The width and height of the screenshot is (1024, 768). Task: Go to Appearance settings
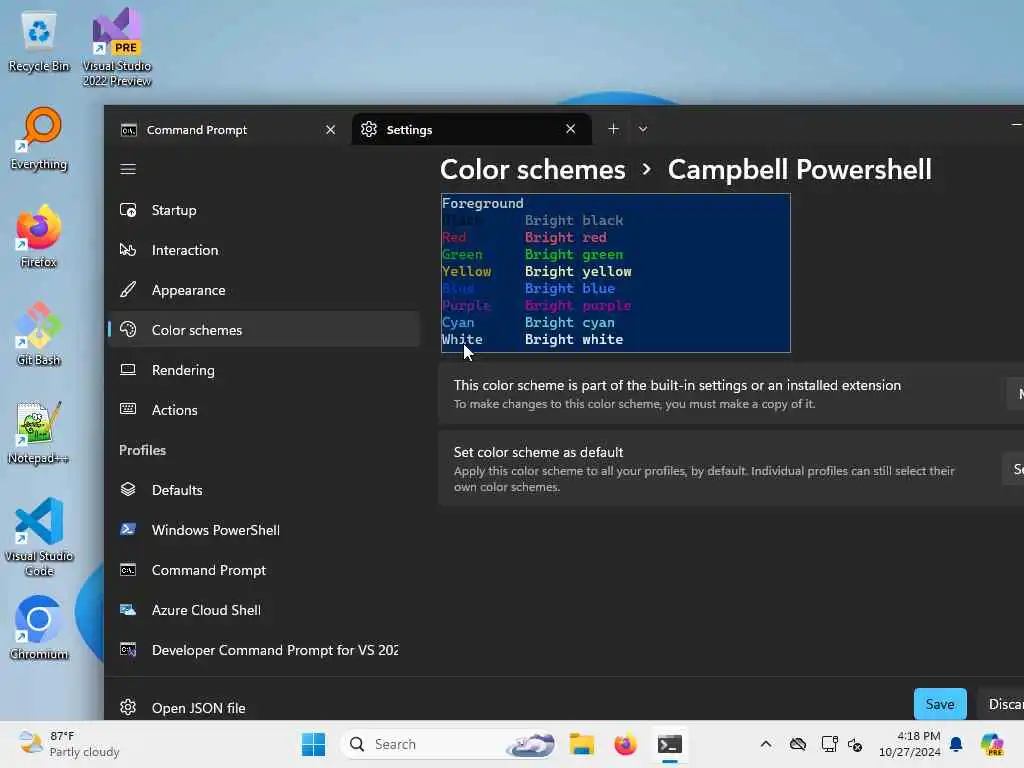(264, 290)
